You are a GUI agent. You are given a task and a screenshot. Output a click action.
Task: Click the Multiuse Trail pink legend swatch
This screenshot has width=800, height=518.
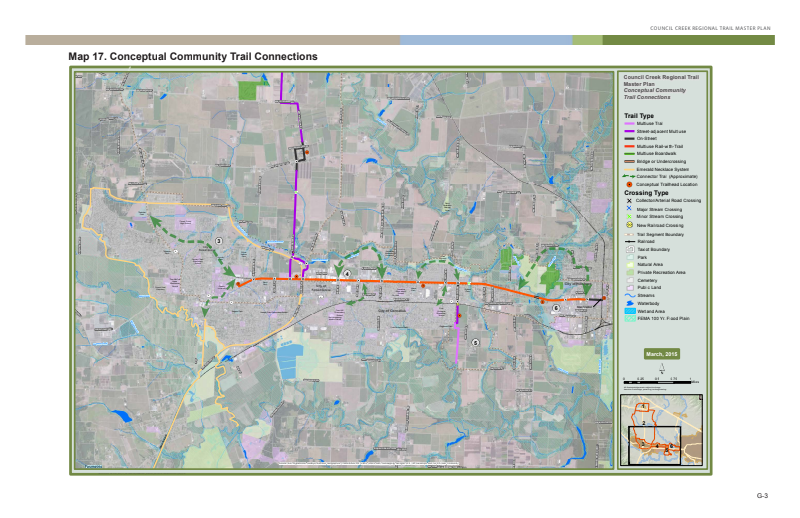click(x=629, y=123)
